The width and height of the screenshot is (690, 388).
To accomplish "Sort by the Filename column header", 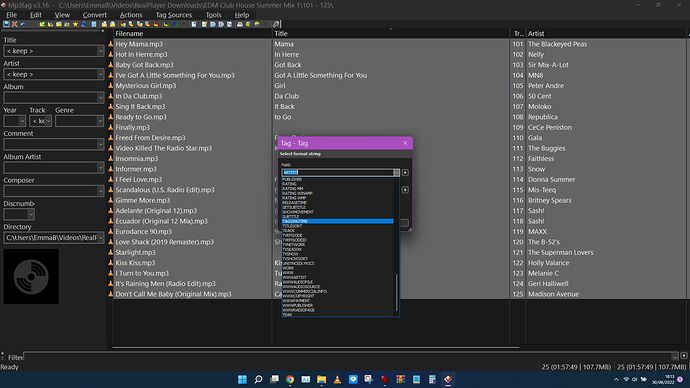I will (x=193, y=33).
